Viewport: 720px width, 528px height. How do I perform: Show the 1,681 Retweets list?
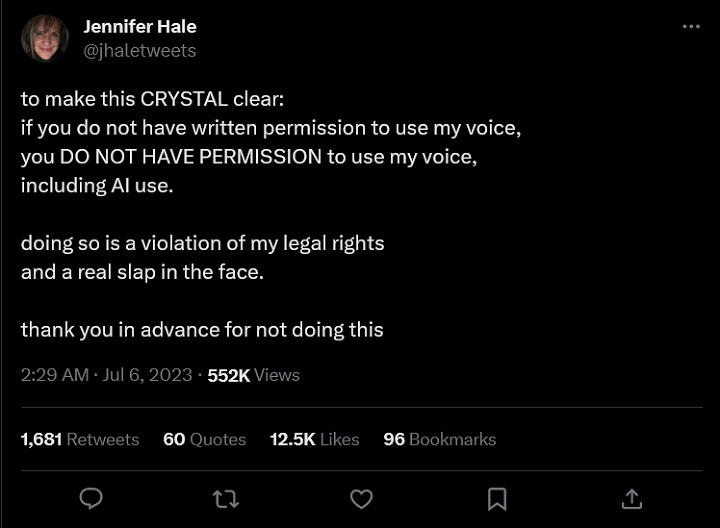coord(80,439)
